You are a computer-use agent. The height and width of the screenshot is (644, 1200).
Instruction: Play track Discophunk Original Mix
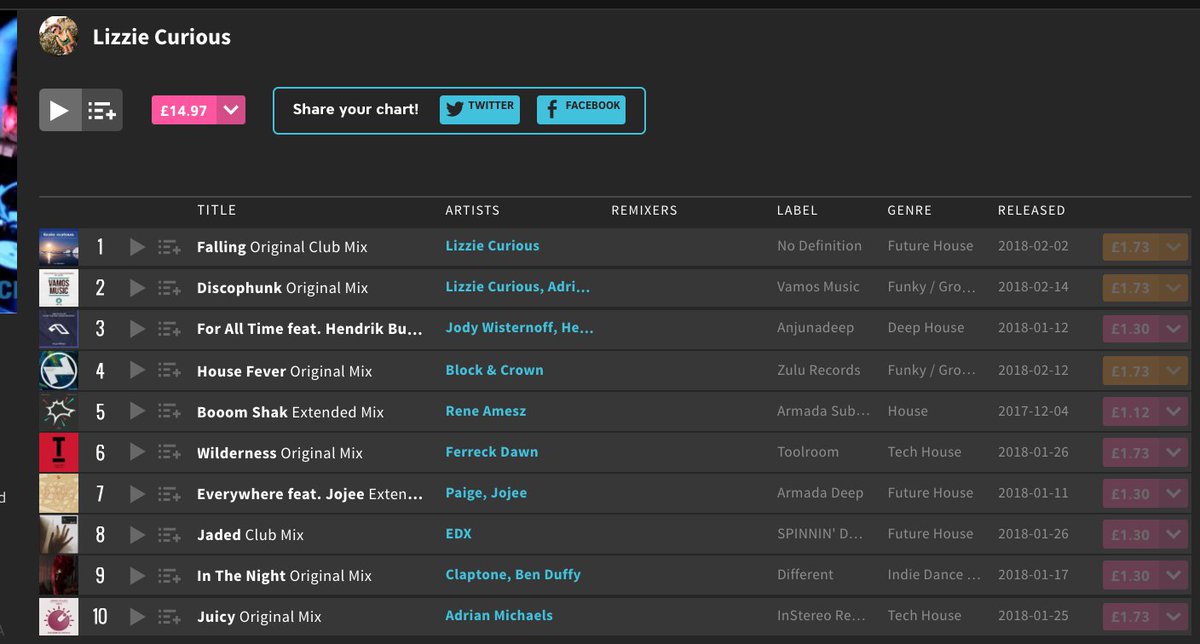138,288
